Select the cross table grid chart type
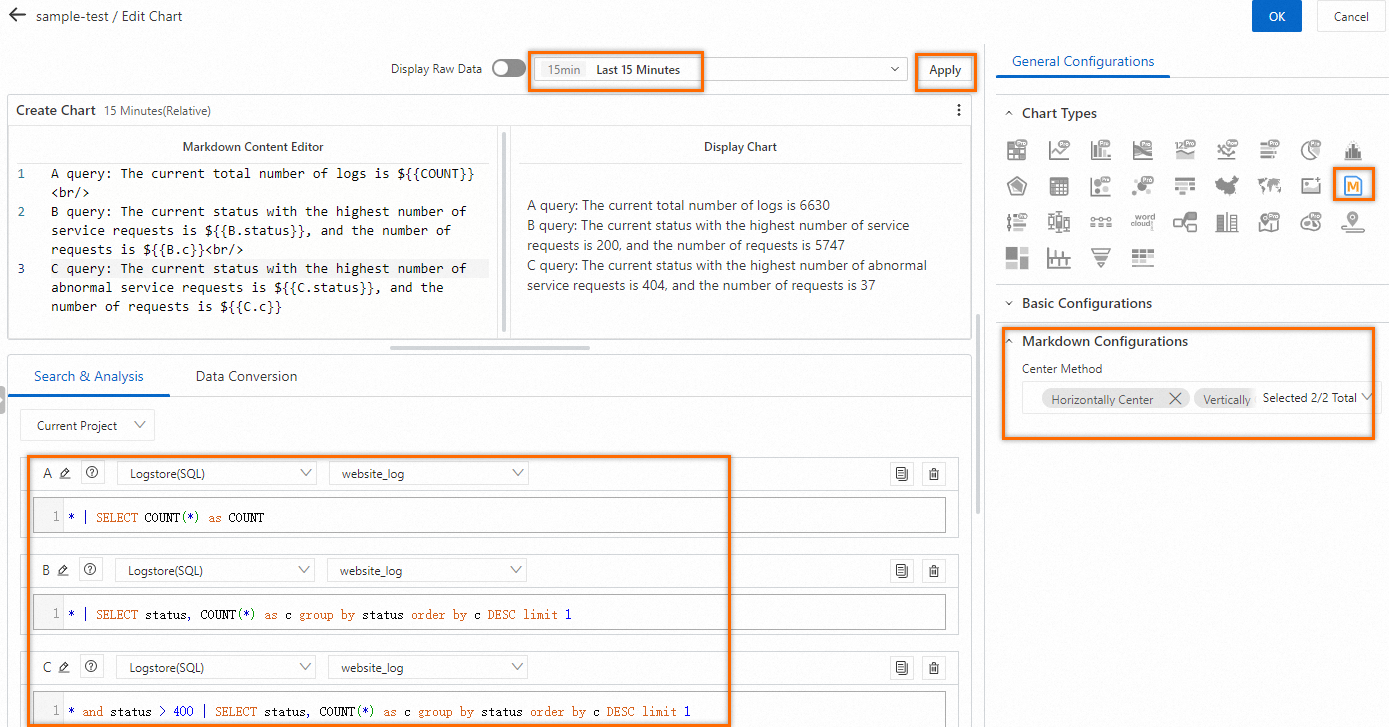Image resolution: width=1389 pixels, height=727 pixels. [x=1059, y=186]
